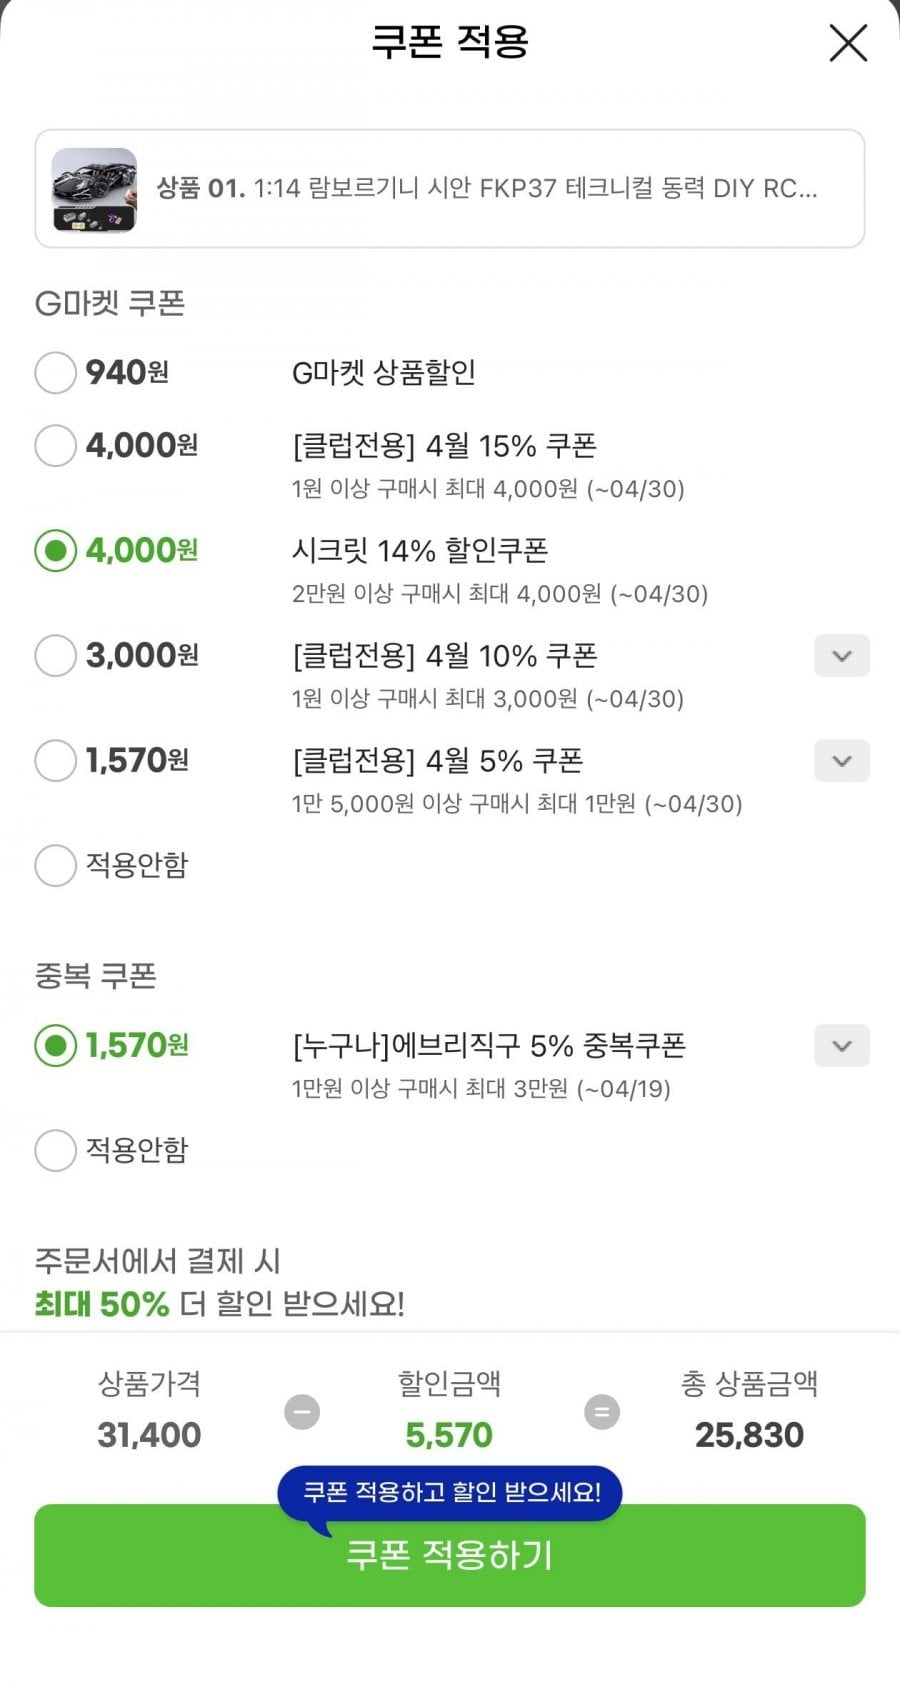The width and height of the screenshot is (900, 1697).
Task: Click the 5,570 discount amount value
Action: click(449, 1435)
